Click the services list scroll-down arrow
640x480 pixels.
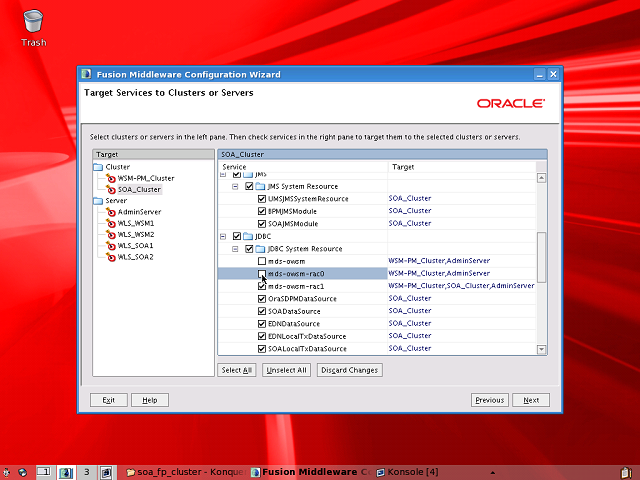[x=541, y=349]
